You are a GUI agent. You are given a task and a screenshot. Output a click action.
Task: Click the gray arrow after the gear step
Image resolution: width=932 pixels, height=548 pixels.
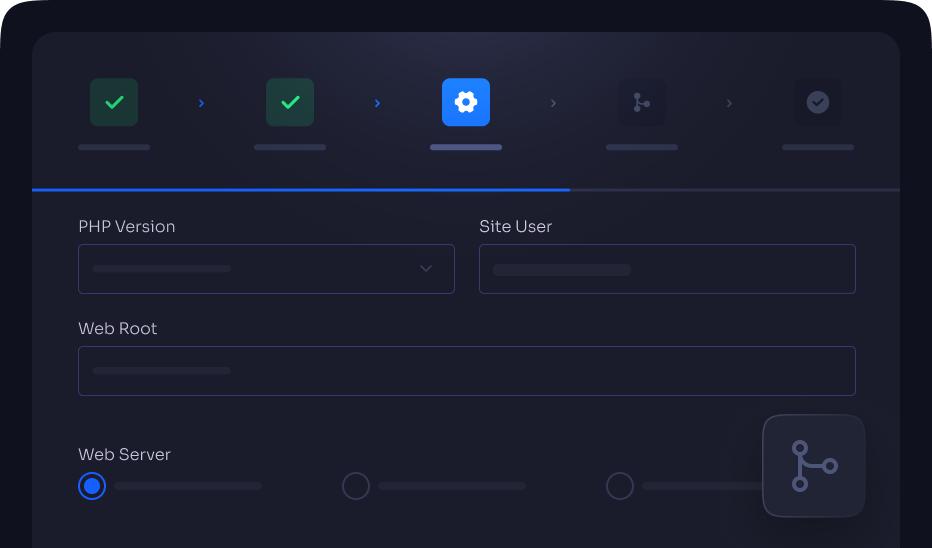pyautogui.click(x=554, y=103)
